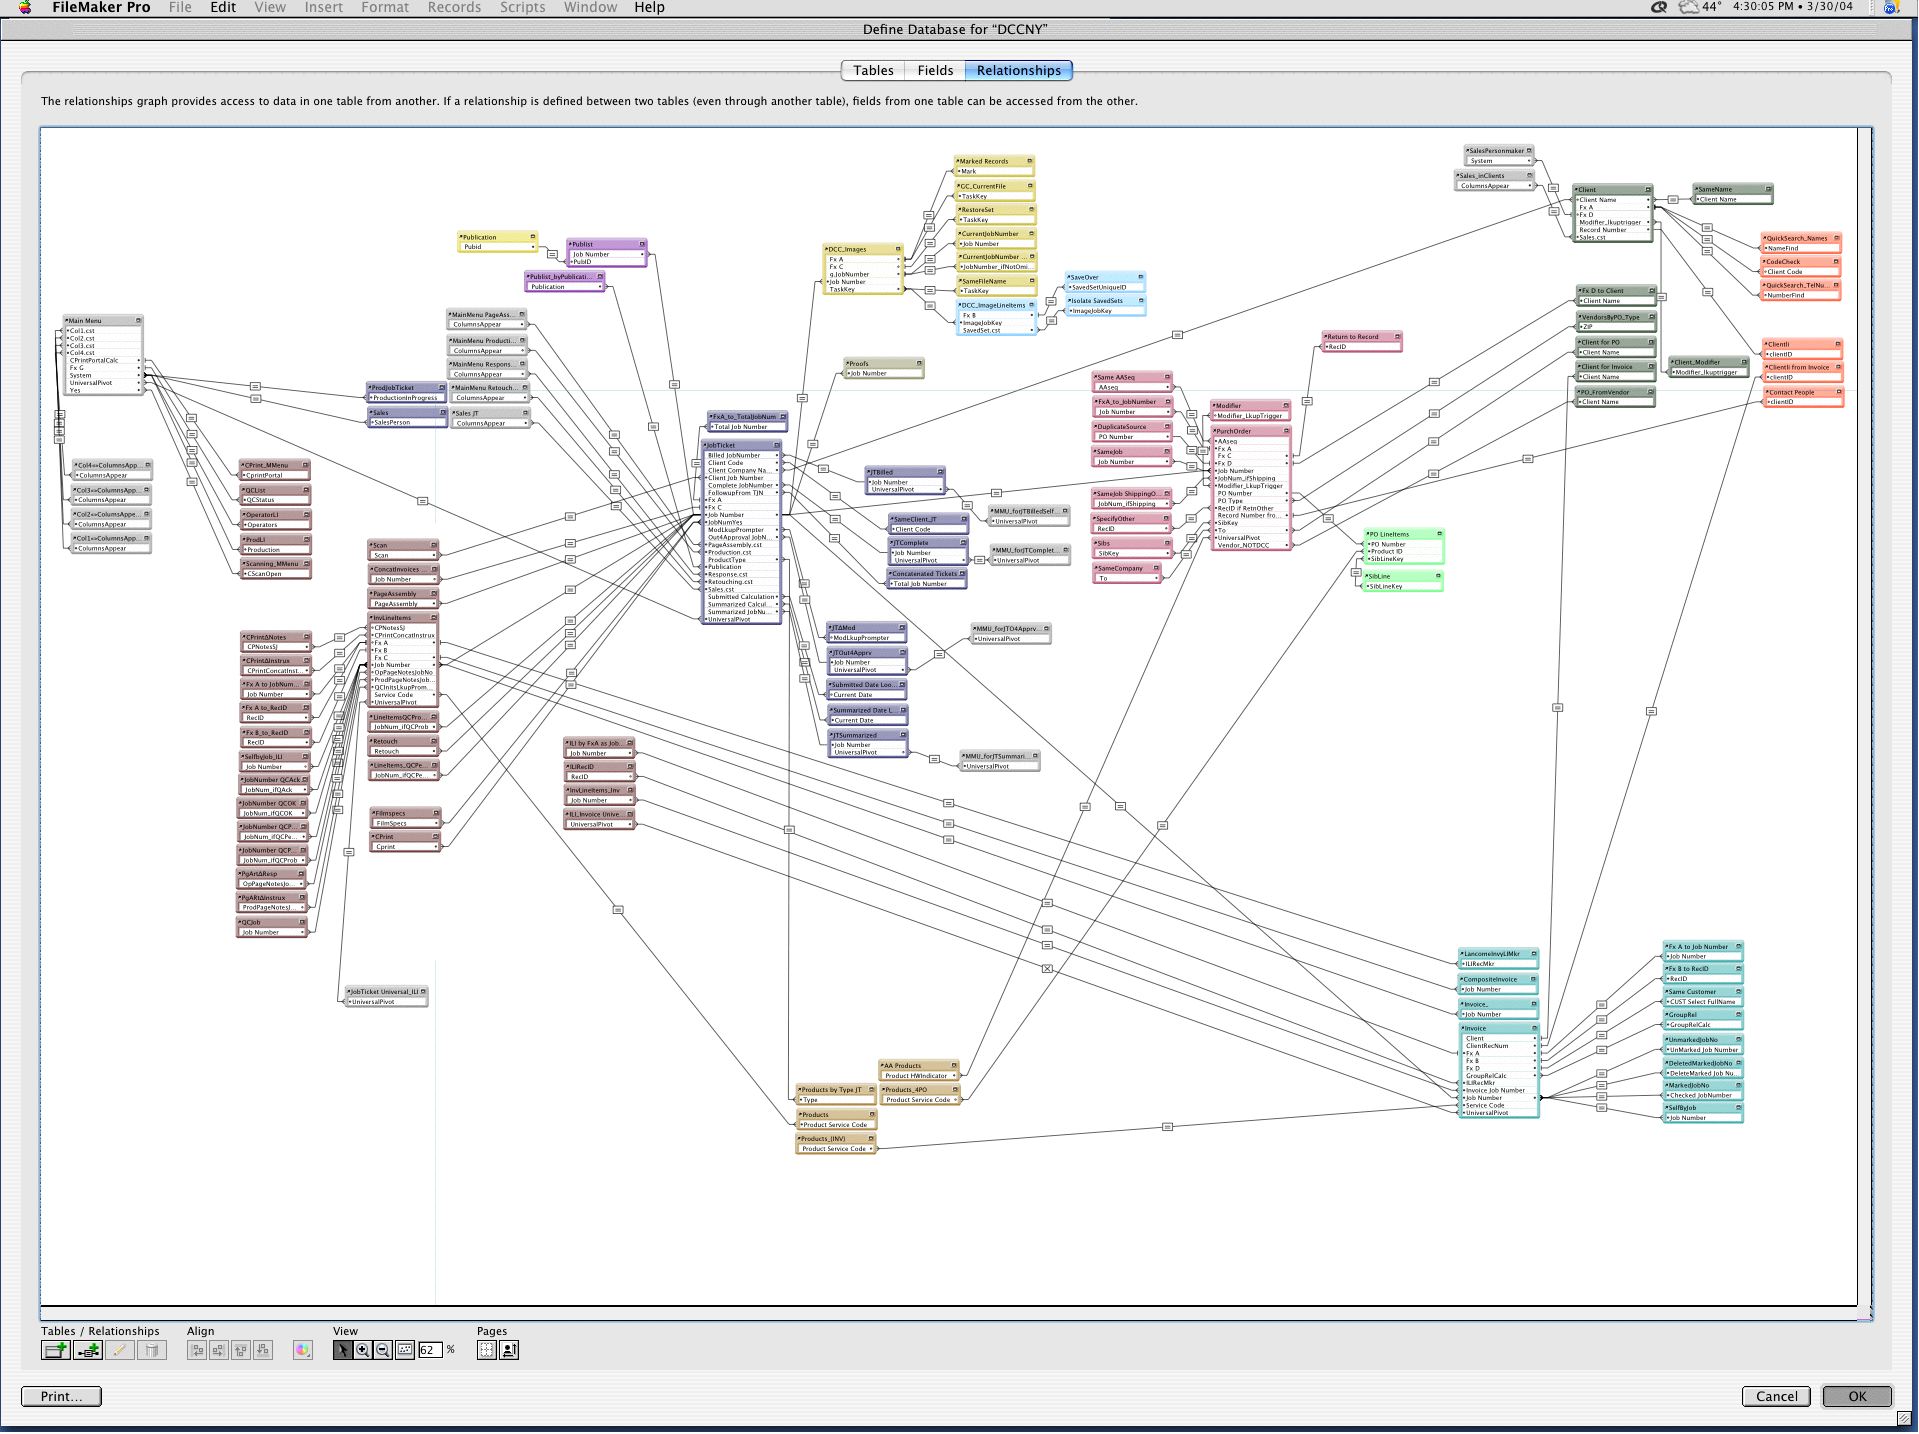Select the pointer selection tool
Viewport: 1919px width, 1434px height.
click(x=342, y=1351)
